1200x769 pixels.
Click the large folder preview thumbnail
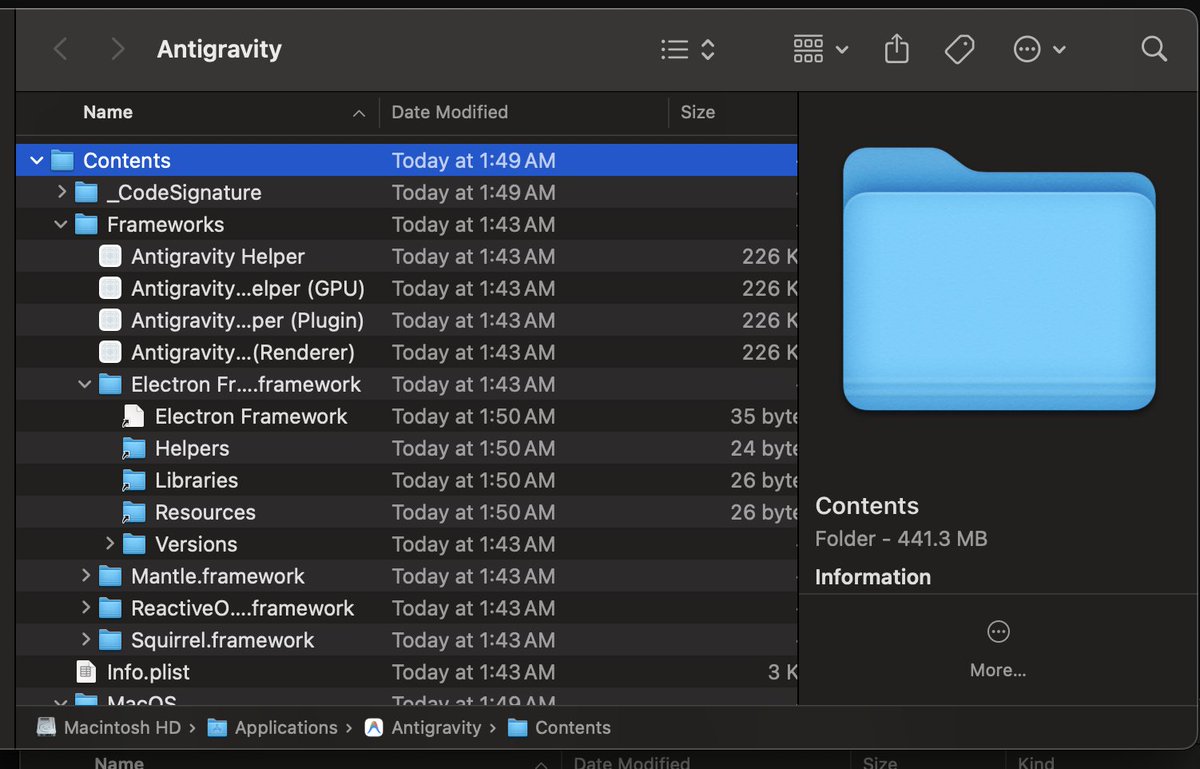pos(1000,279)
